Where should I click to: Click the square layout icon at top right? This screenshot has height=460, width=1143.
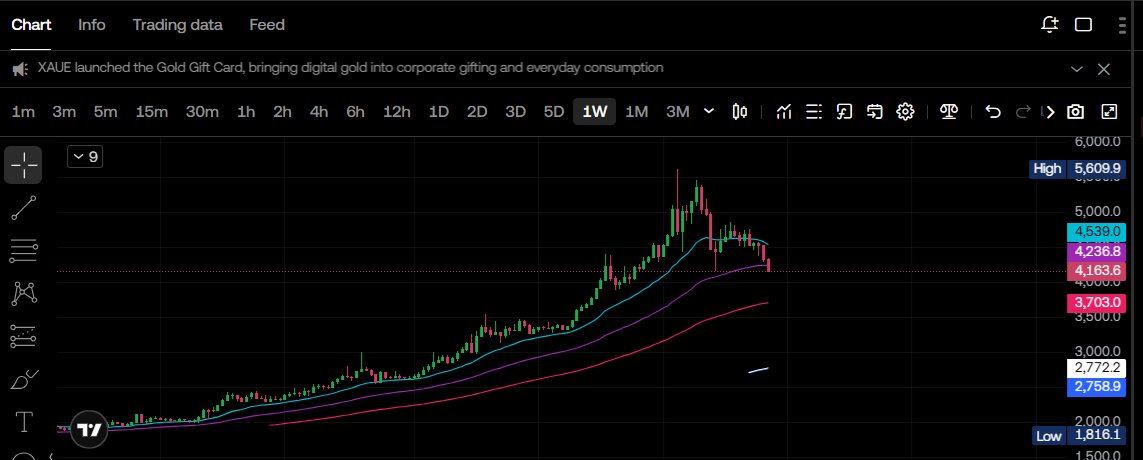1083,25
